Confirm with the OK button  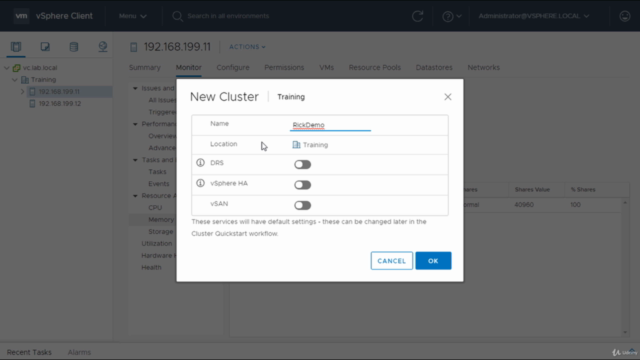(x=433, y=261)
